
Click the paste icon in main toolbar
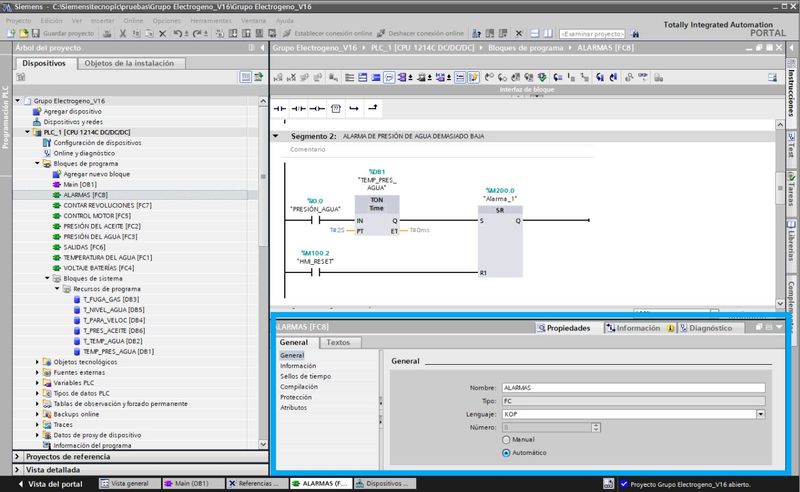point(149,34)
